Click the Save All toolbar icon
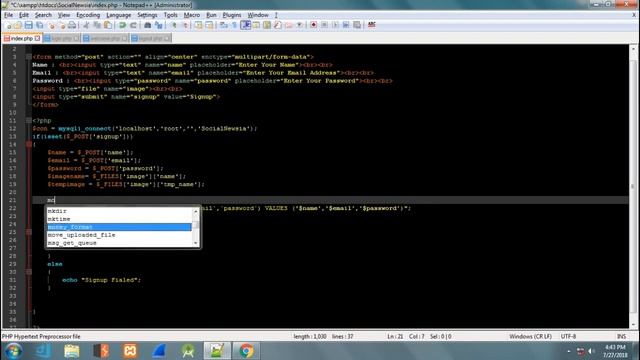 pos(40,25)
